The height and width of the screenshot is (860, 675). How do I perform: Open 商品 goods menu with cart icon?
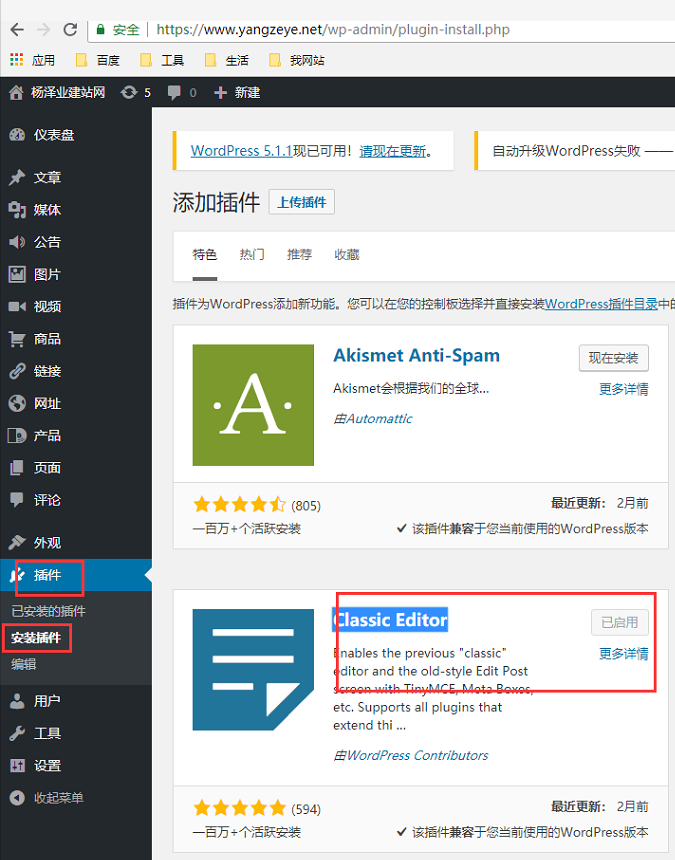click(76, 339)
